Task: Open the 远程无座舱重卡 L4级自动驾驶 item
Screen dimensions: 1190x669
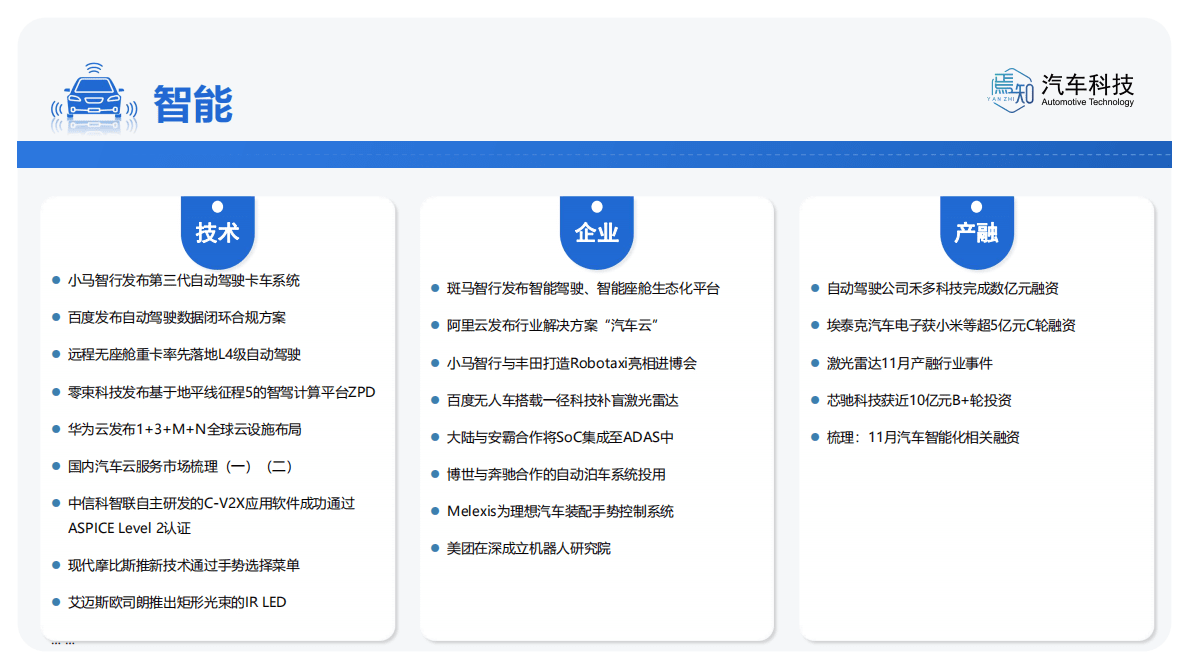Action: click(184, 355)
